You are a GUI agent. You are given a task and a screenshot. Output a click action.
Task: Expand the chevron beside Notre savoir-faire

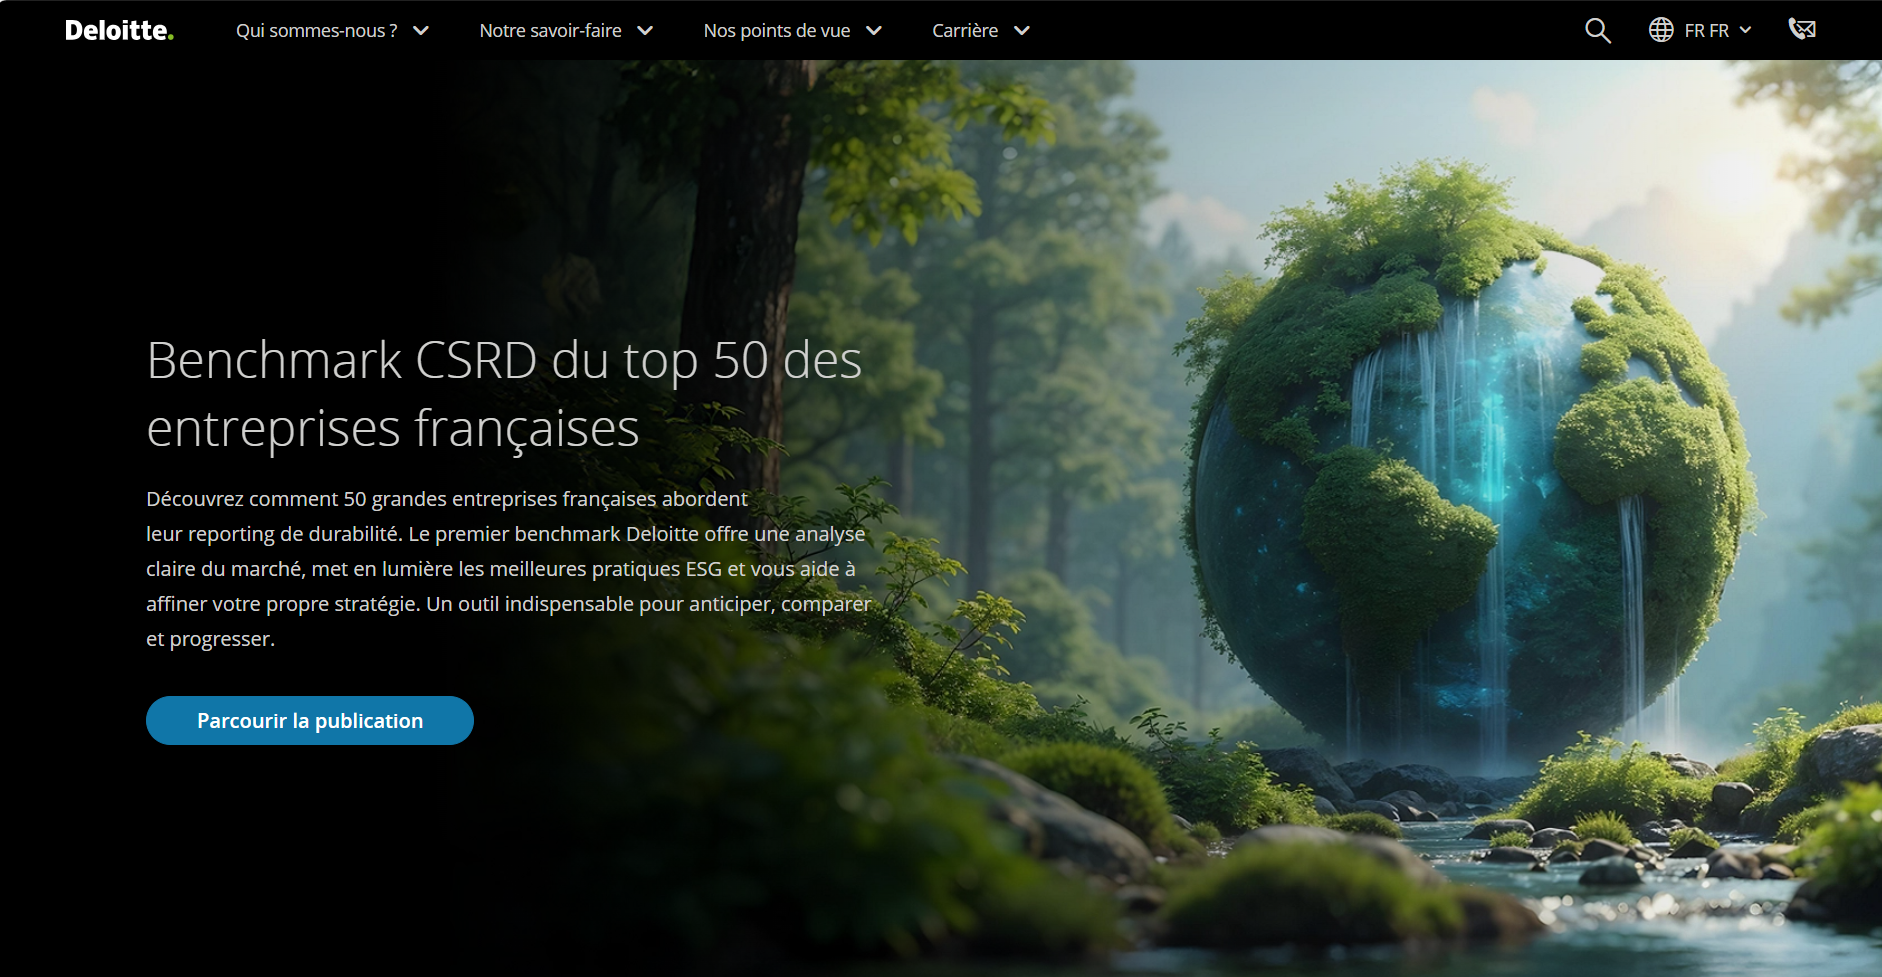pyautogui.click(x=645, y=31)
